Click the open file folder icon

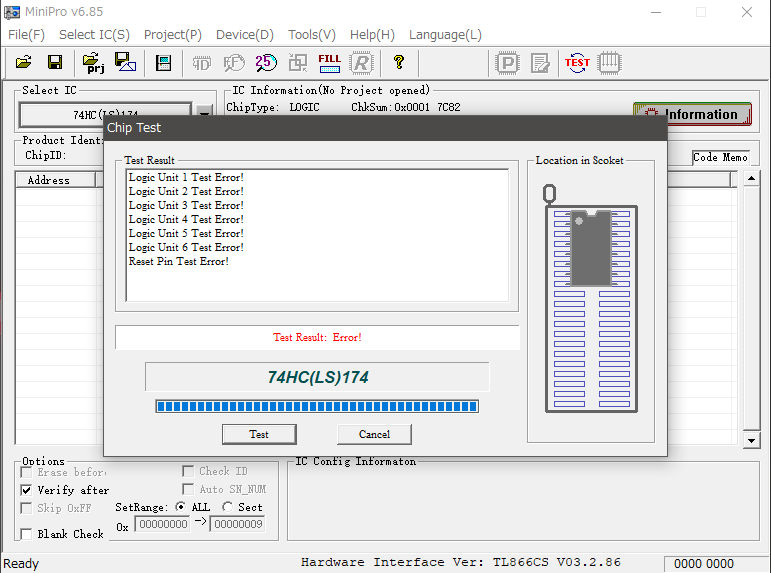tap(23, 62)
